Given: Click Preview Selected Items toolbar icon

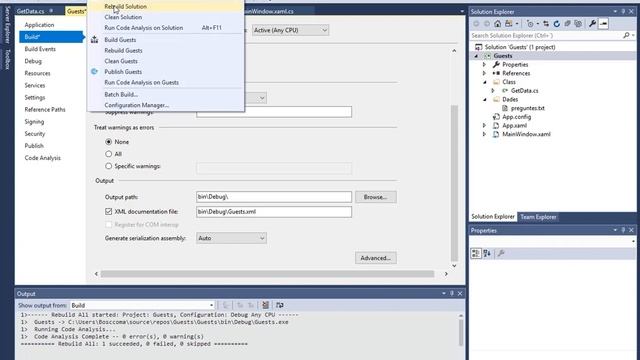Looking at the screenshot, I should [603, 24].
